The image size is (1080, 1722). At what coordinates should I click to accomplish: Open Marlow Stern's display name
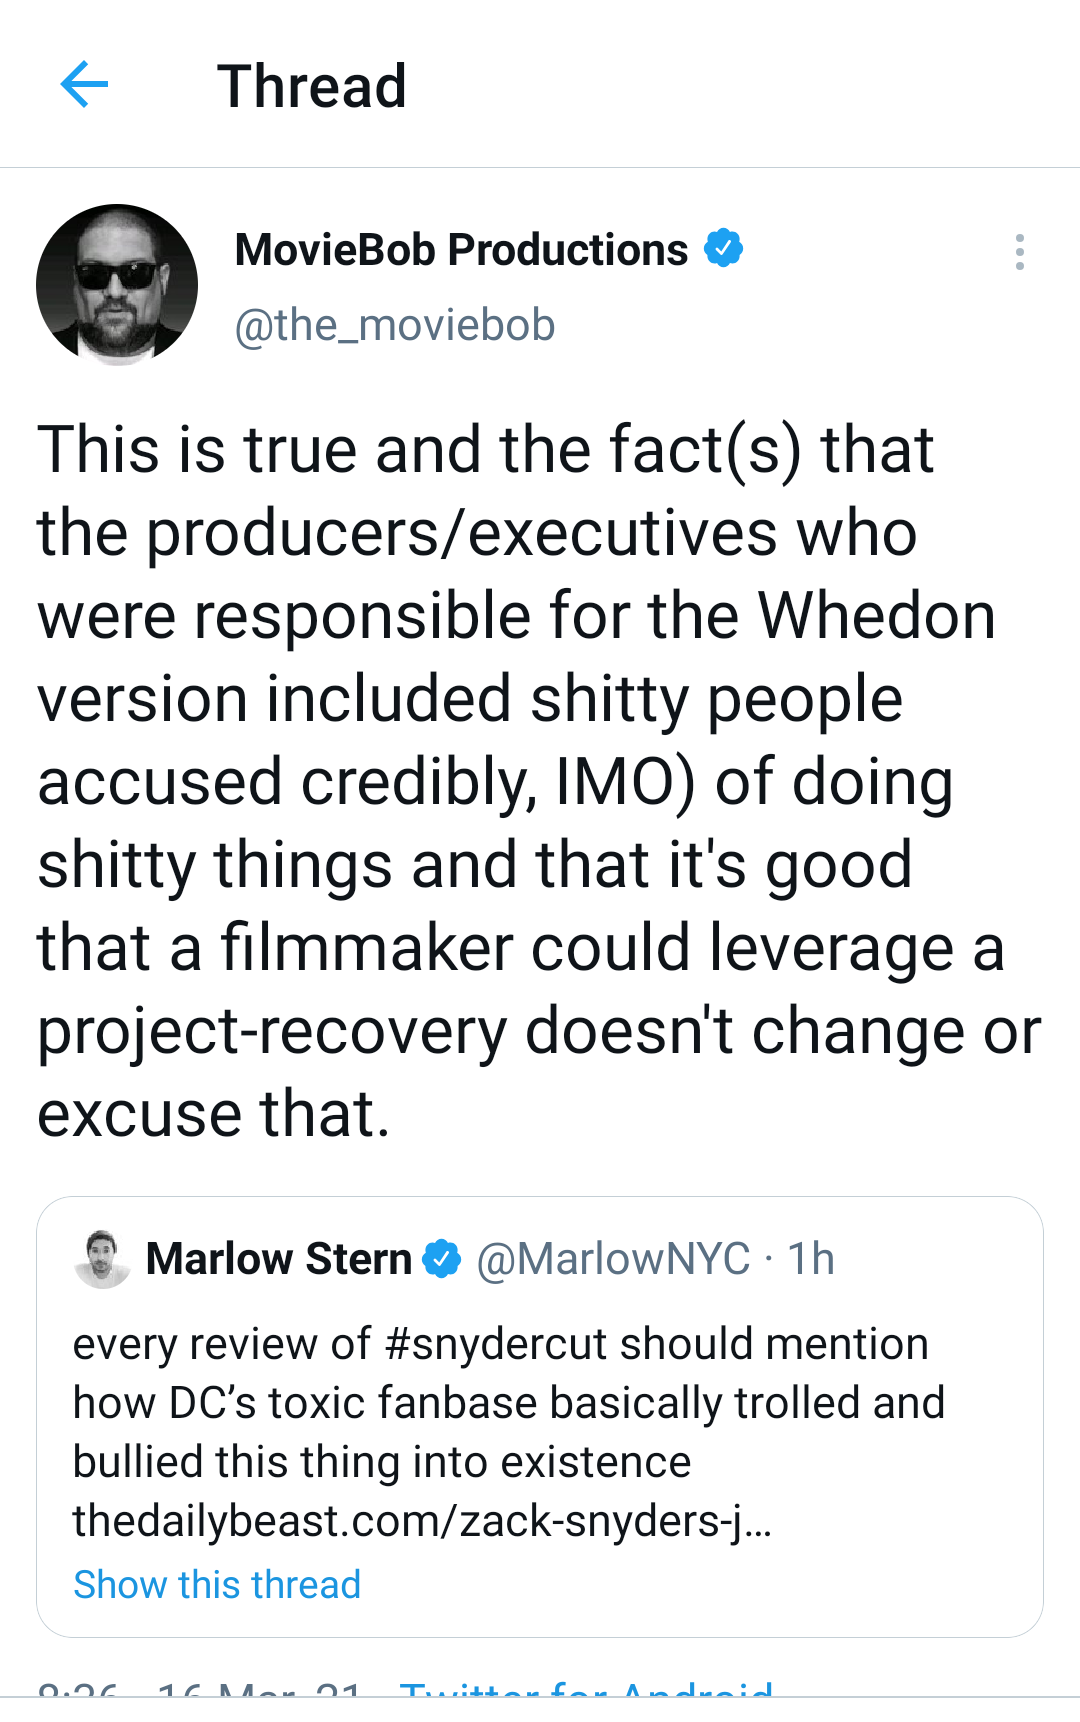click(279, 1259)
